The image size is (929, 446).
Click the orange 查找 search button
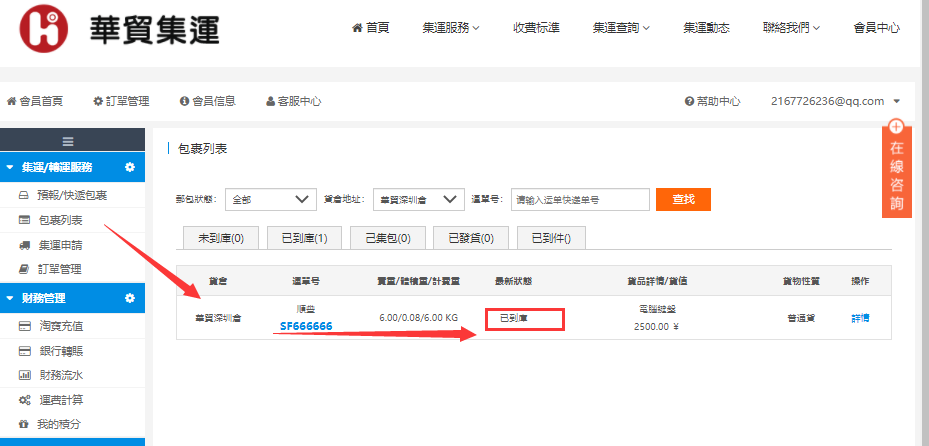pyautogui.click(x=683, y=199)
